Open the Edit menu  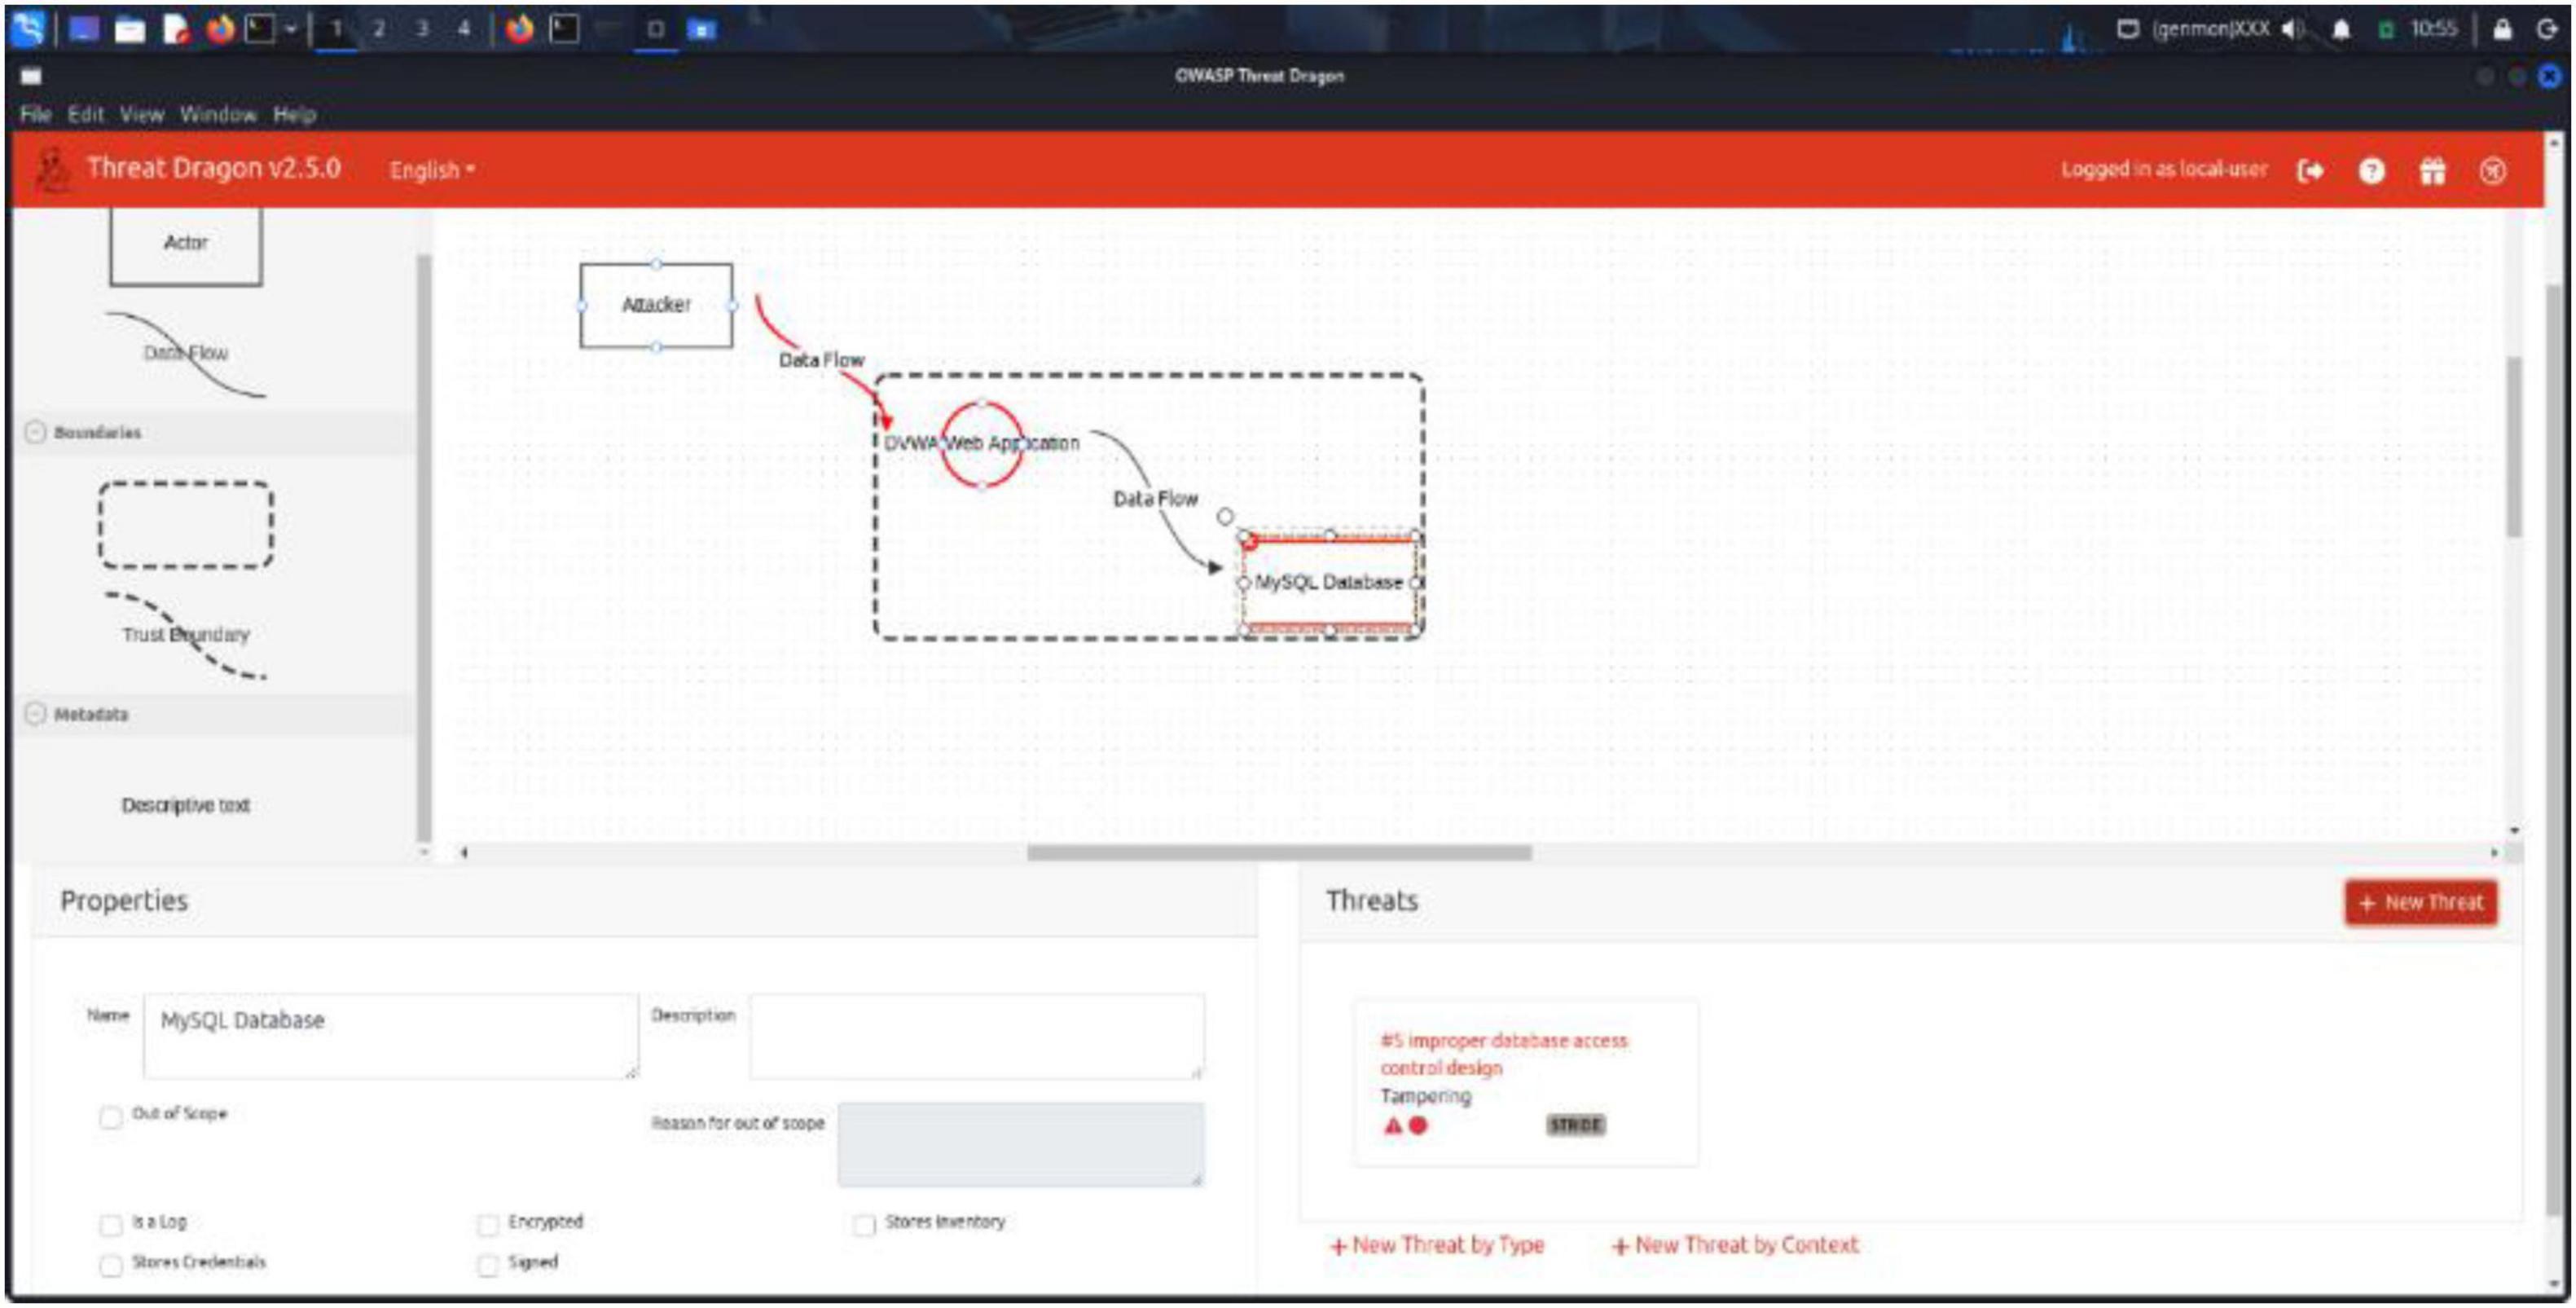[x=86, y=114]
